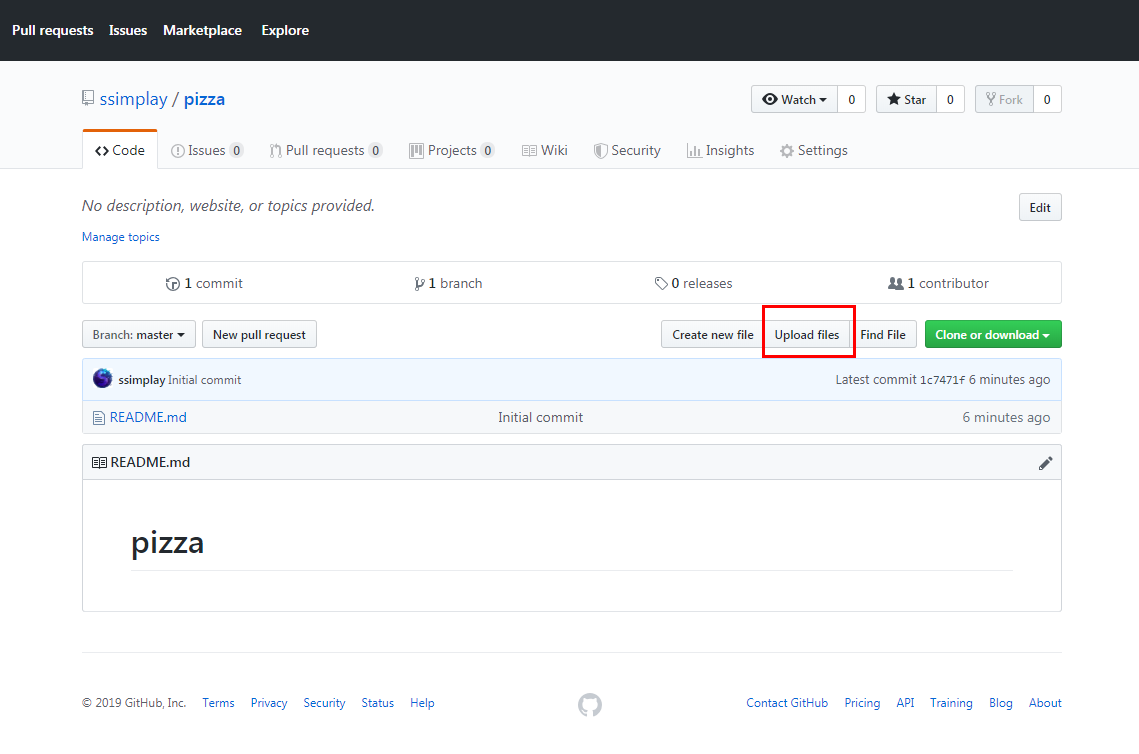Open the Insights tab
Screen dimensions: 1139x754
click(x=721, y=150)
